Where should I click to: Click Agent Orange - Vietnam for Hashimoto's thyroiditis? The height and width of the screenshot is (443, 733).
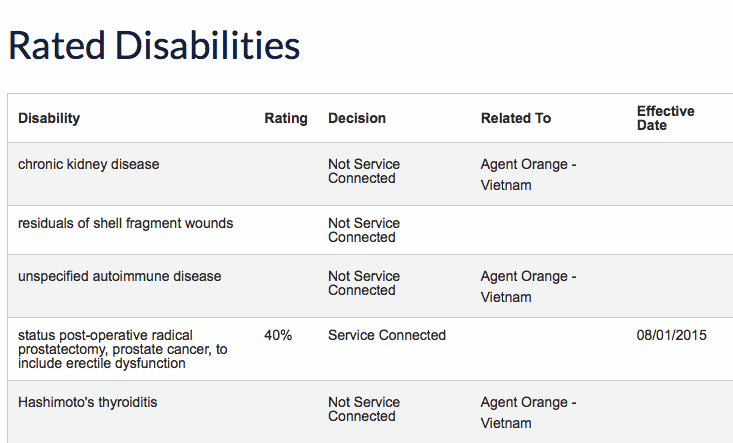coord(528,413)
